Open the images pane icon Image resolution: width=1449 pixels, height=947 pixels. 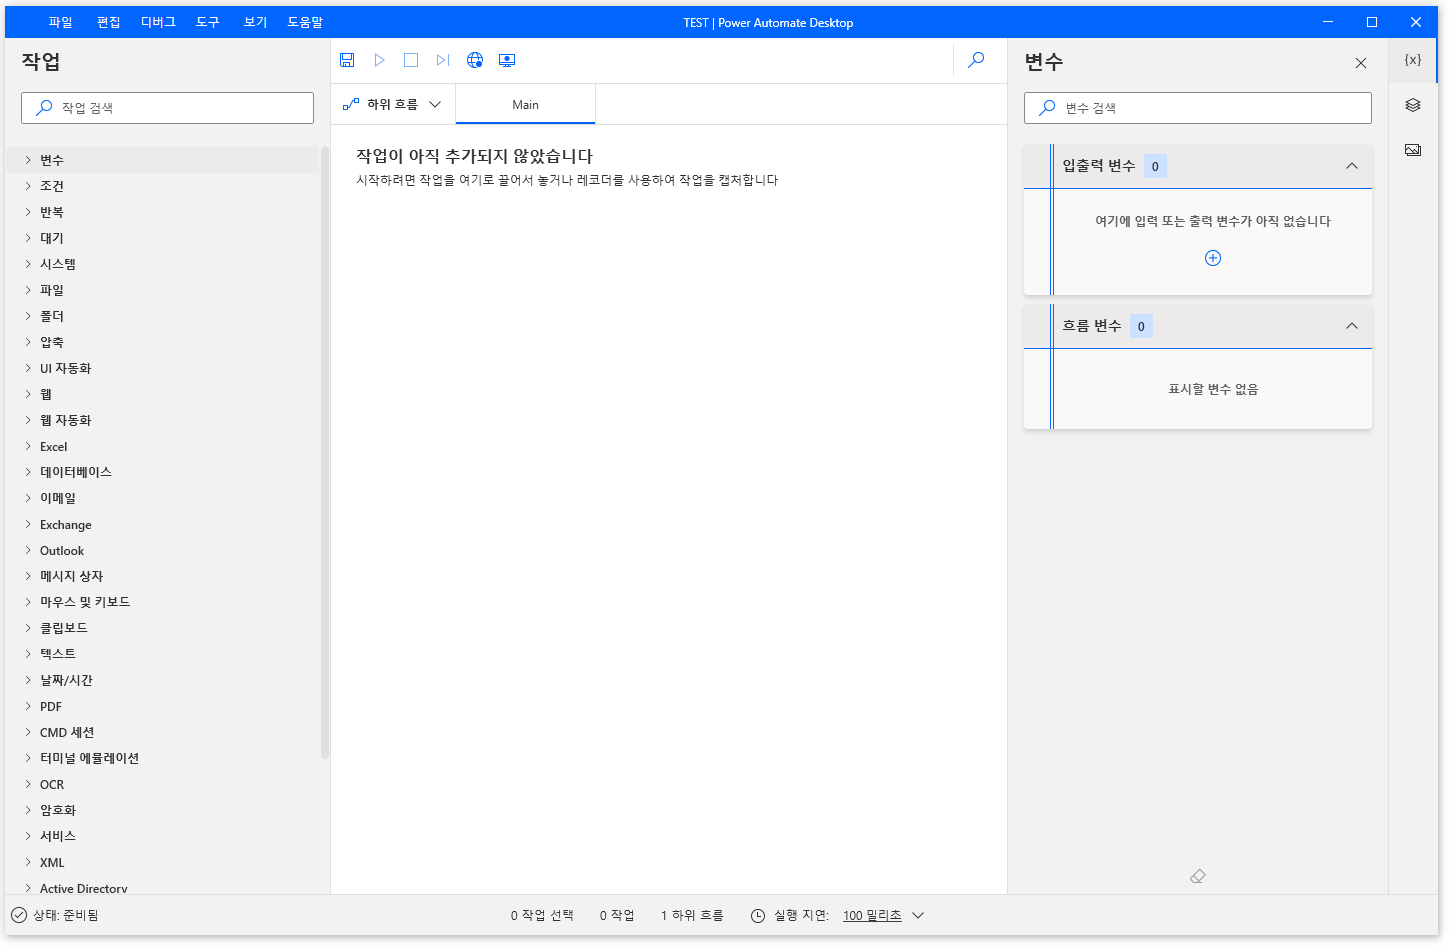coord(1413,150)
